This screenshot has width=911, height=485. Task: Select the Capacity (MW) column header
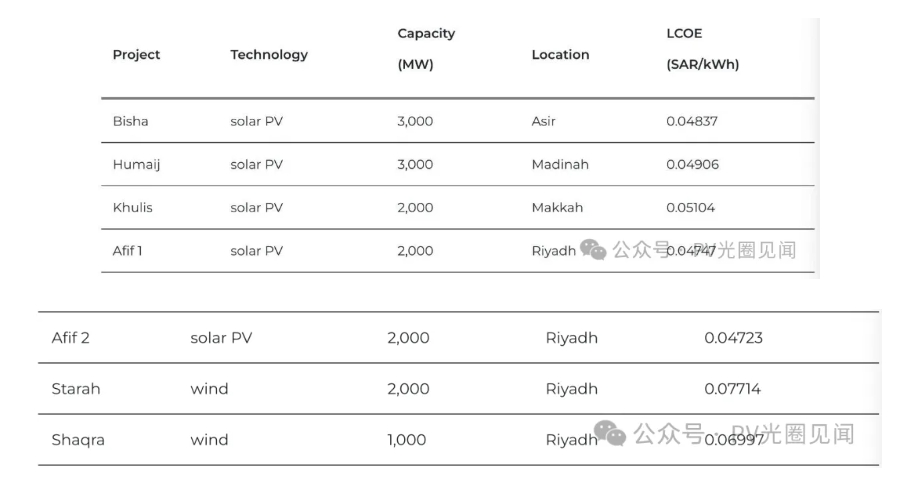tap(426, 48)
